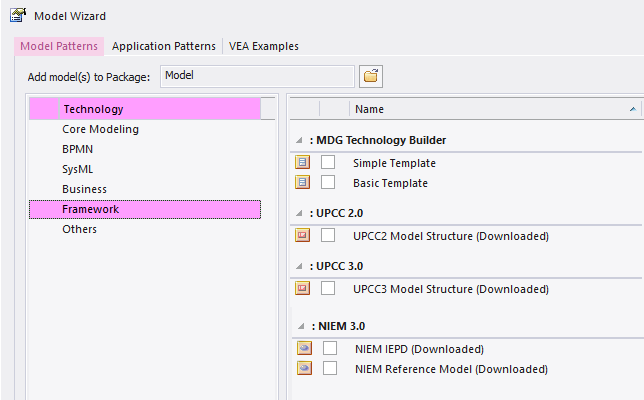644x400 pixels.
Task: Click the NIEM Reference Model icon
Action: [304, 369]
